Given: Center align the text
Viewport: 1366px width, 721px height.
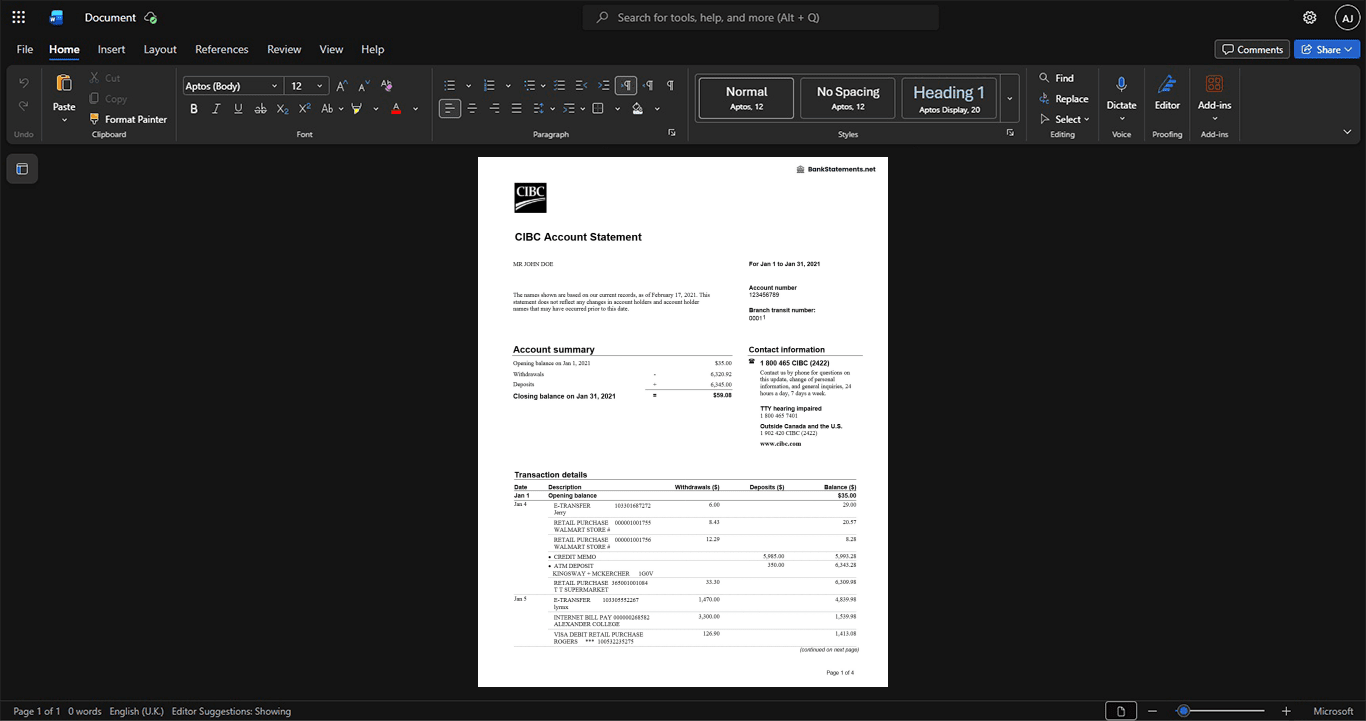Looking at the screenshot, I should [472, 108].
